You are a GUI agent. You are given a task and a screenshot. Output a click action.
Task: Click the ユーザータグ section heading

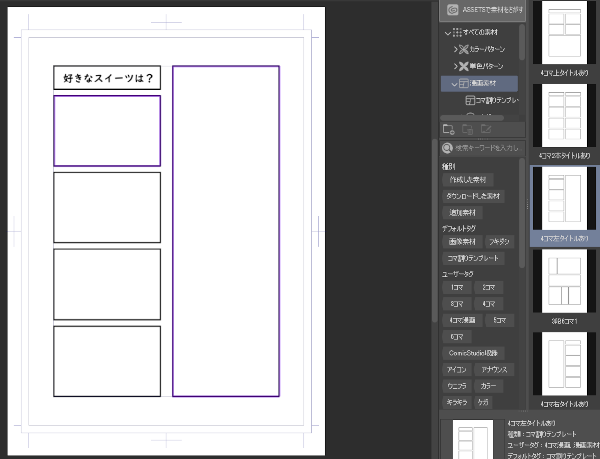pyautogui.click(x=457, y=274)
